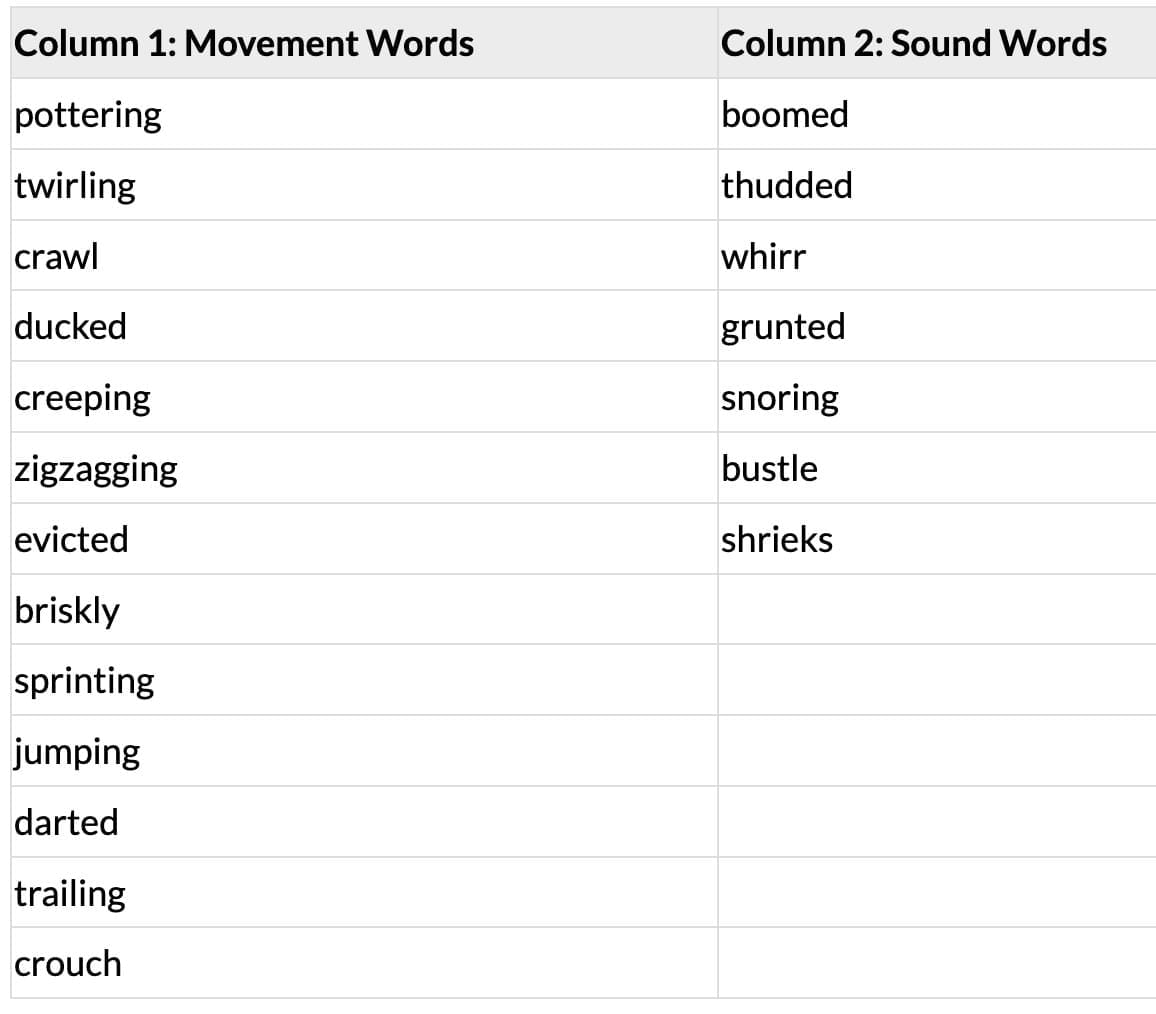Click the 'Column 1: Movement Words' header
1156x1014 pixels.
click(244, 44)
